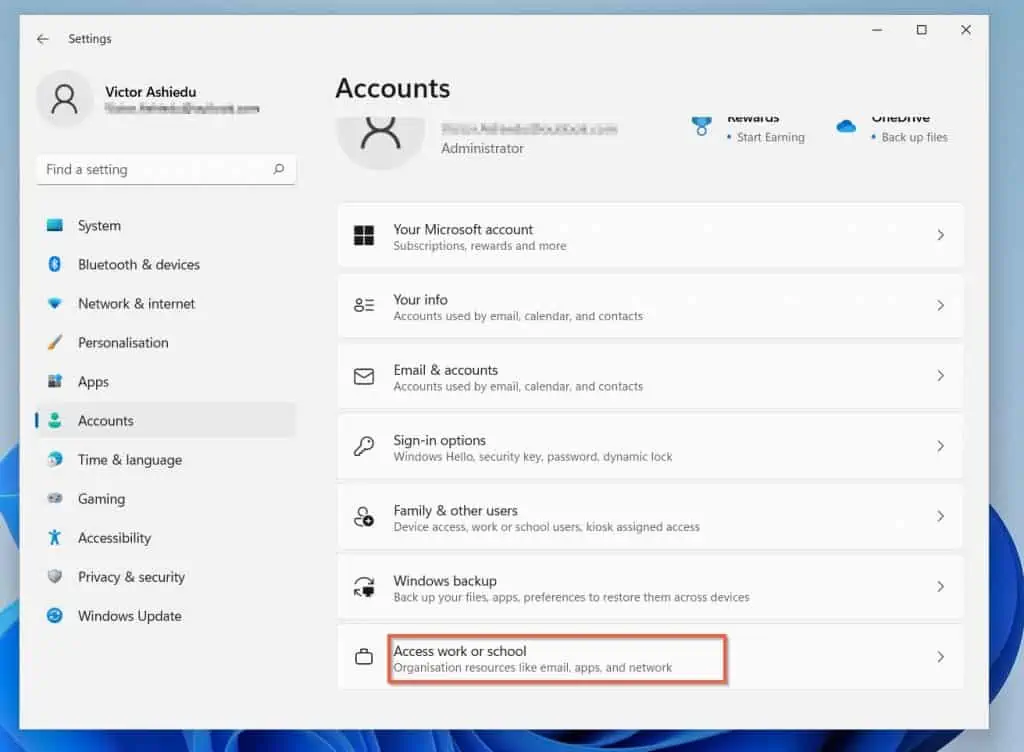Select the Windows Update icon
This screenshot has height=752, width=1024.
[57, 616]
